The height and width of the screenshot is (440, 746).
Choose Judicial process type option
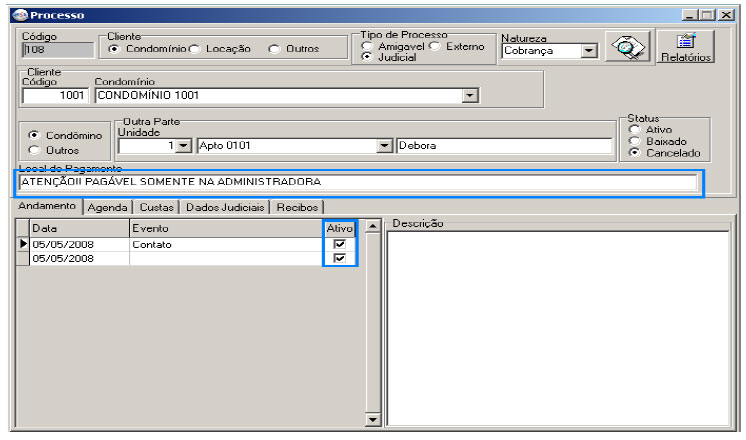click(x=368, y=58)
